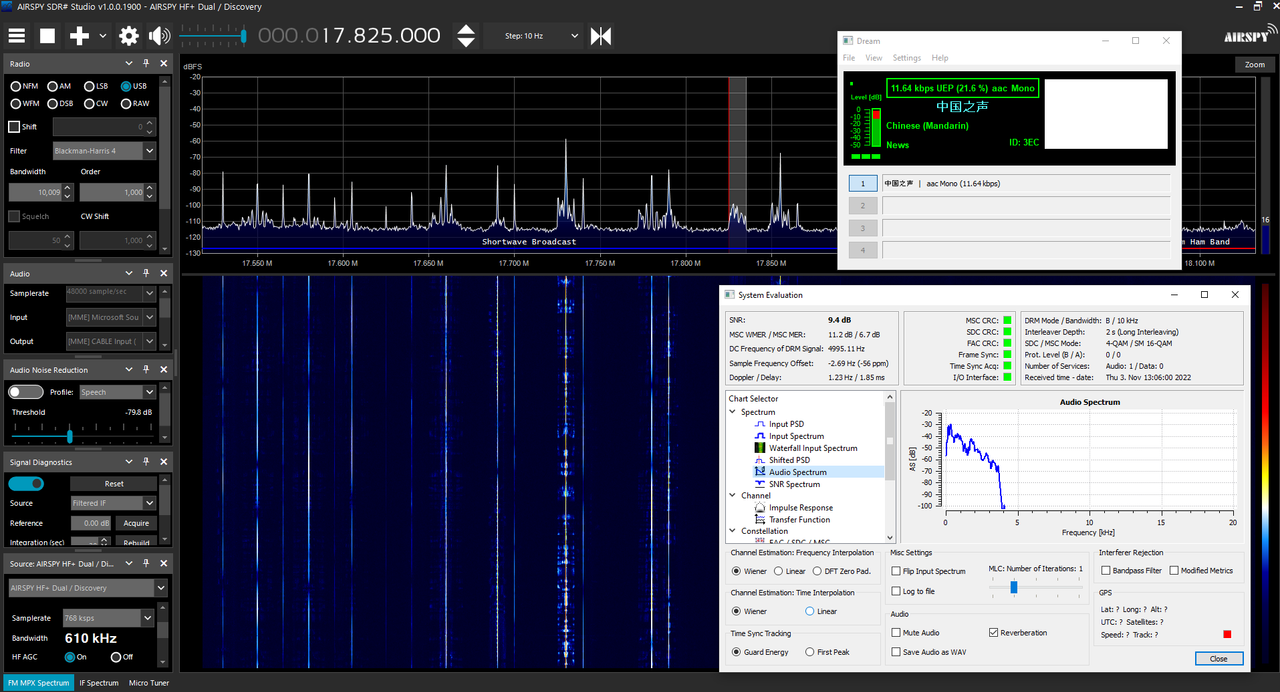Close the Source AIRSPY HF+ panel
1280x692 pixels.
[x=162, y=564]
